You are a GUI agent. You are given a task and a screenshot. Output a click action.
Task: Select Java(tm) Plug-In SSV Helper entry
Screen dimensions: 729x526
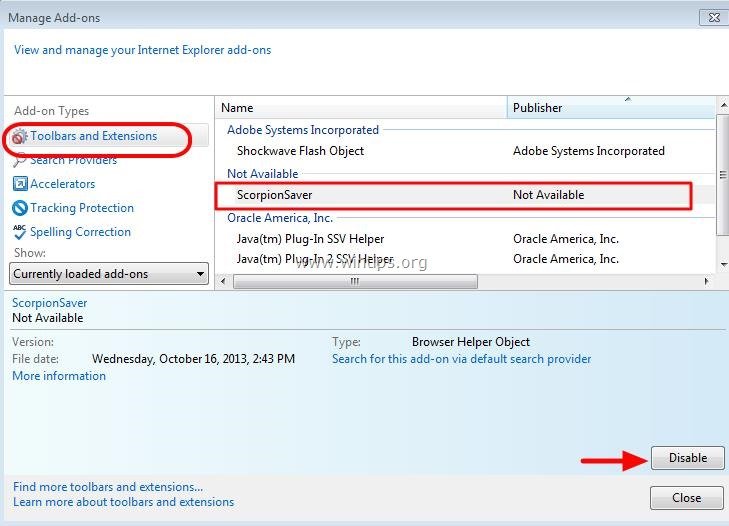(310, 239)
